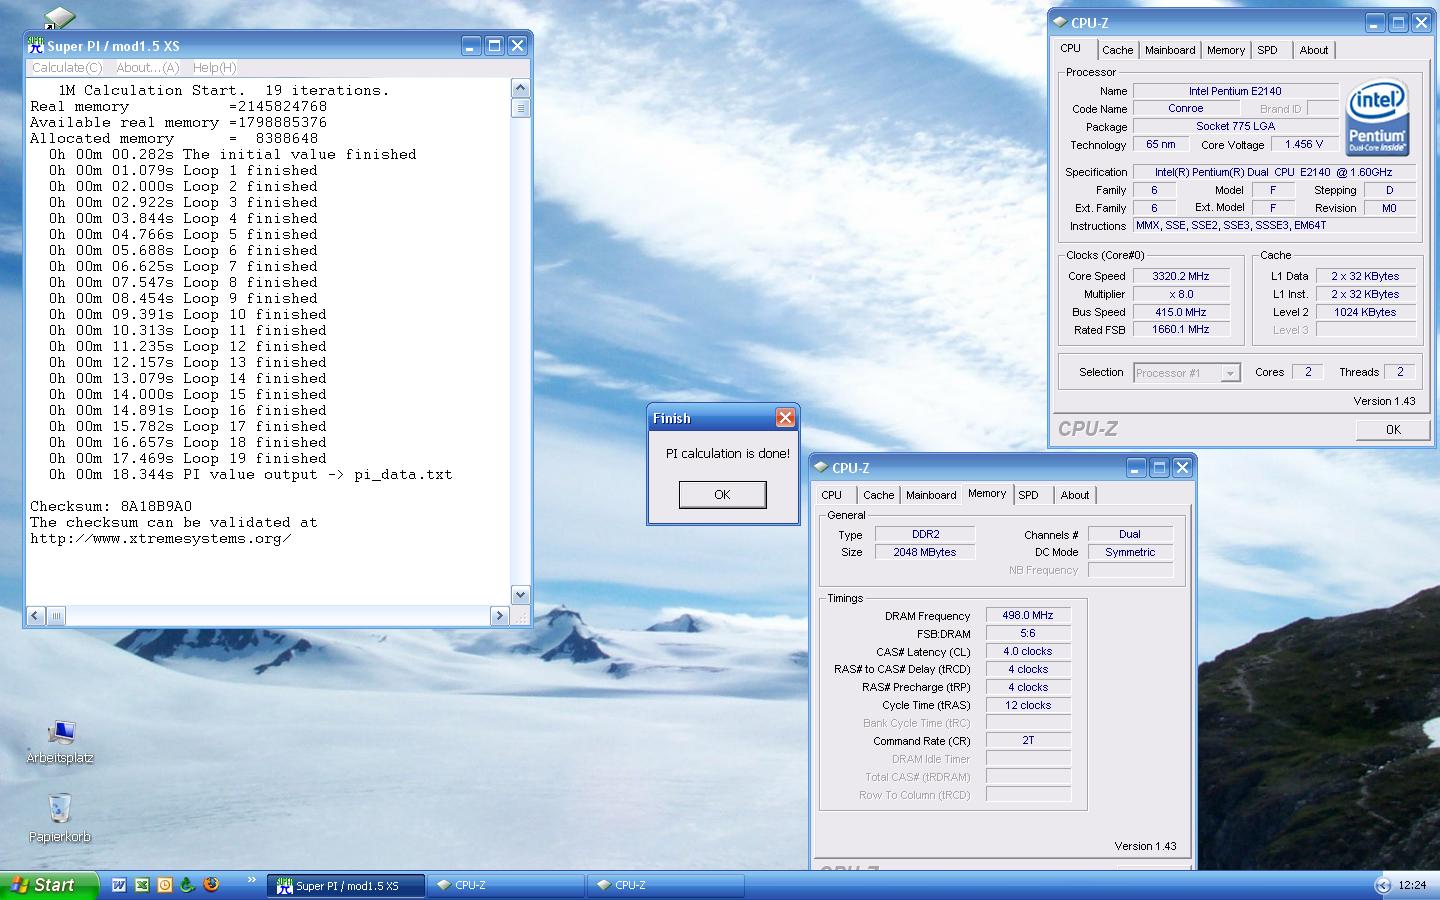Close the Finish dialog with X

coord(785,418)
